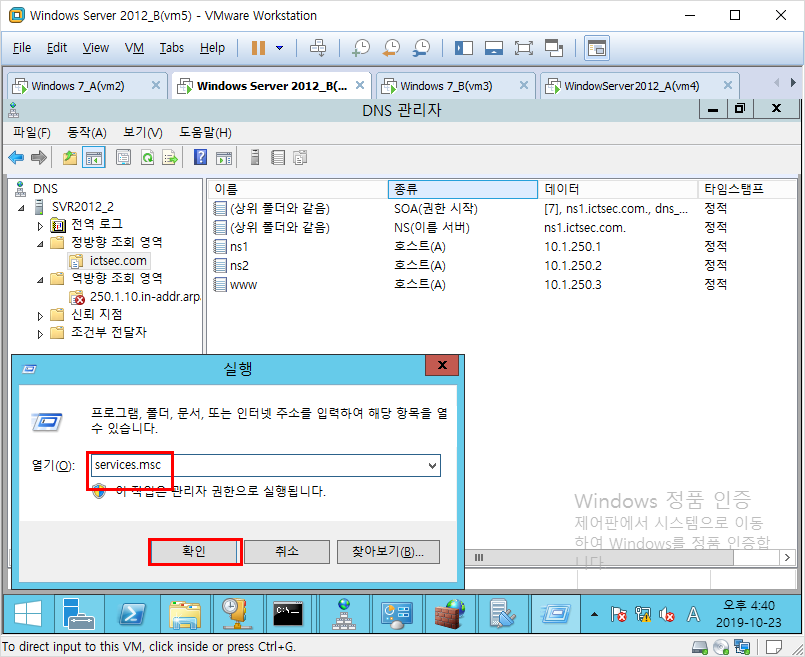Viewport: 805px width, 657px height.
Task: Click the VMware full screen icon
Action: [x=524, y=48]
